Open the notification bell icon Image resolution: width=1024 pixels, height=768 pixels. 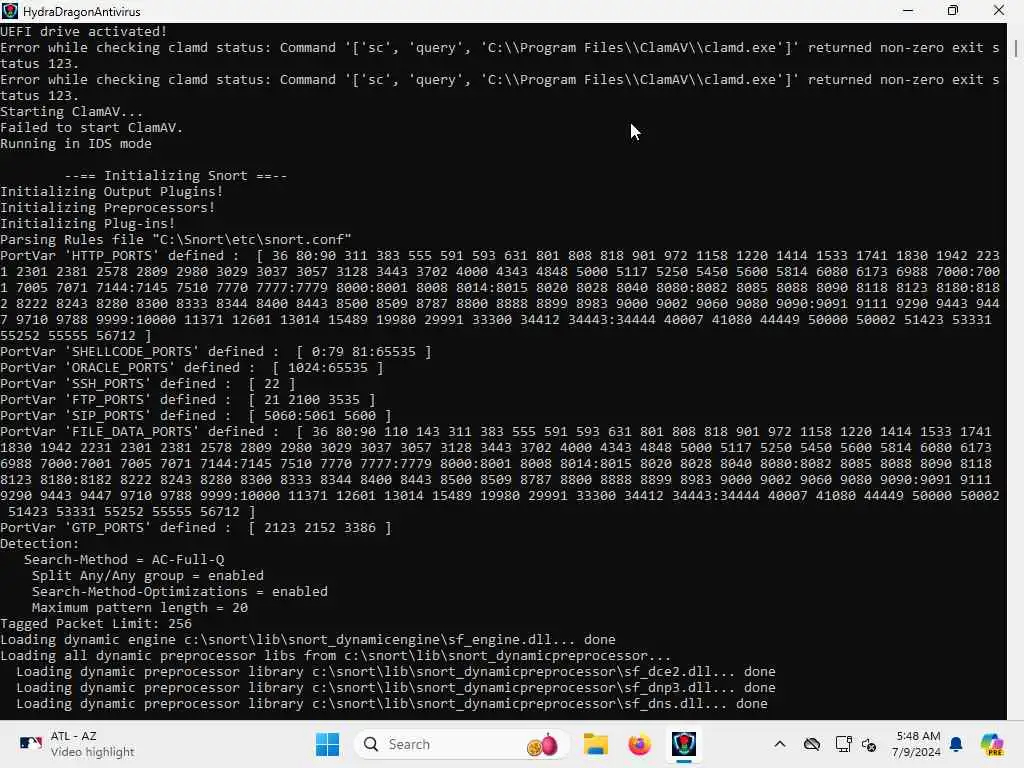point(956,744)
